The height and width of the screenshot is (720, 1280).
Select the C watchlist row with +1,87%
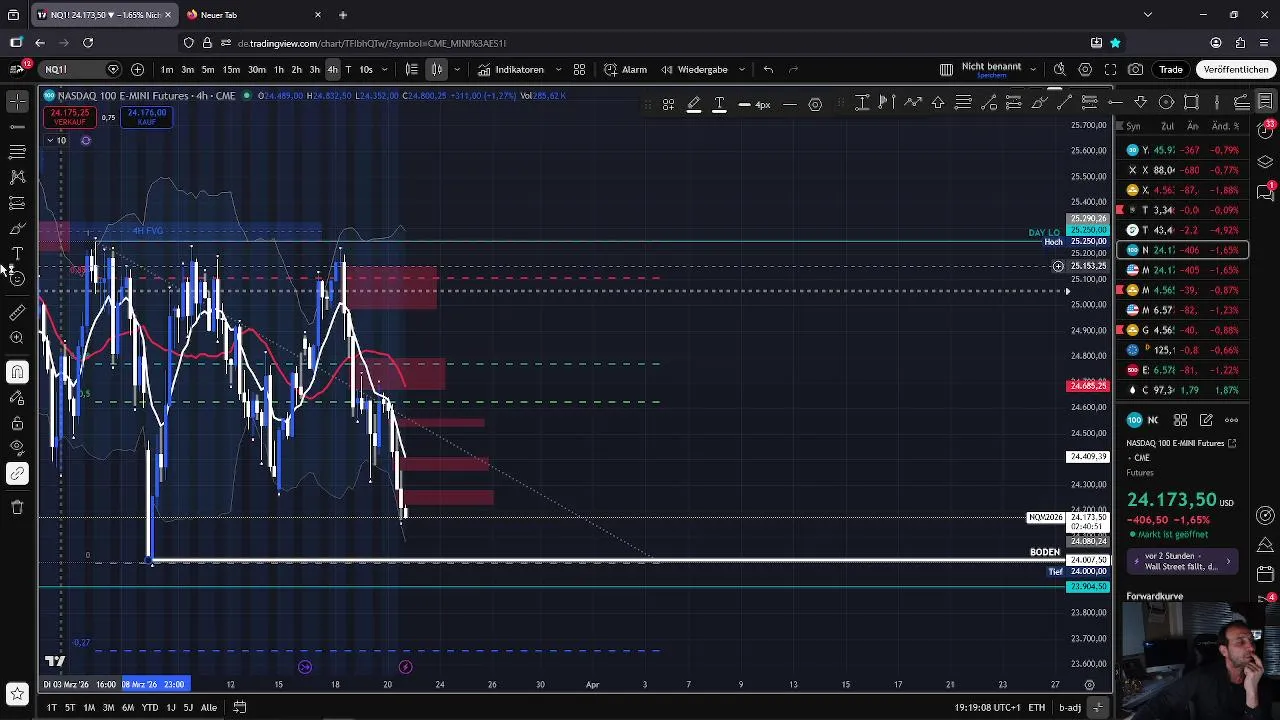tap(1182, 390)
